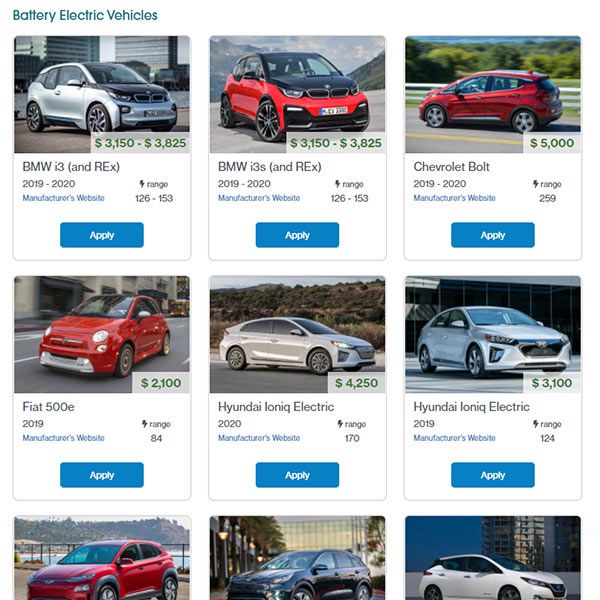Click Apply for 2020 Hyundai Ioniq Electric
The width and height of the screenshot is (600, 600).
click(x=297, y=475)
